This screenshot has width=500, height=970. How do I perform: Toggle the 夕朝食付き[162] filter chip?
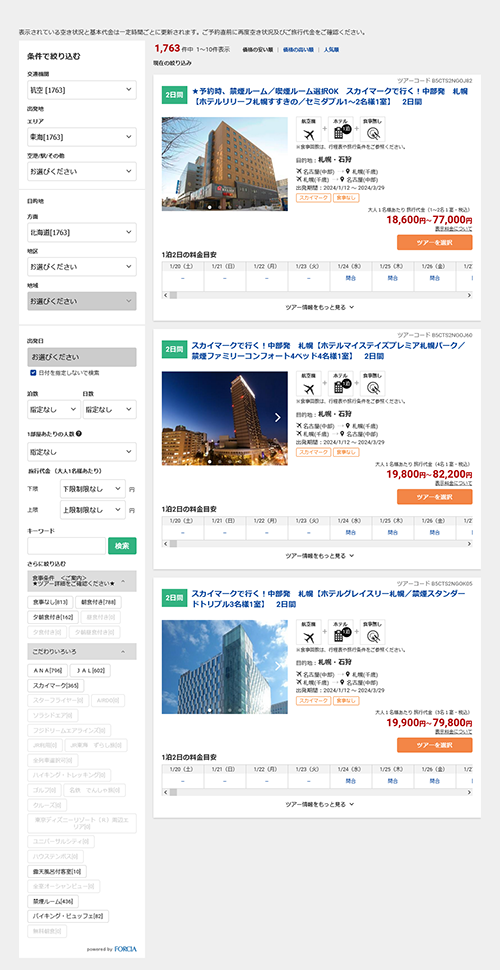[53, 617]
